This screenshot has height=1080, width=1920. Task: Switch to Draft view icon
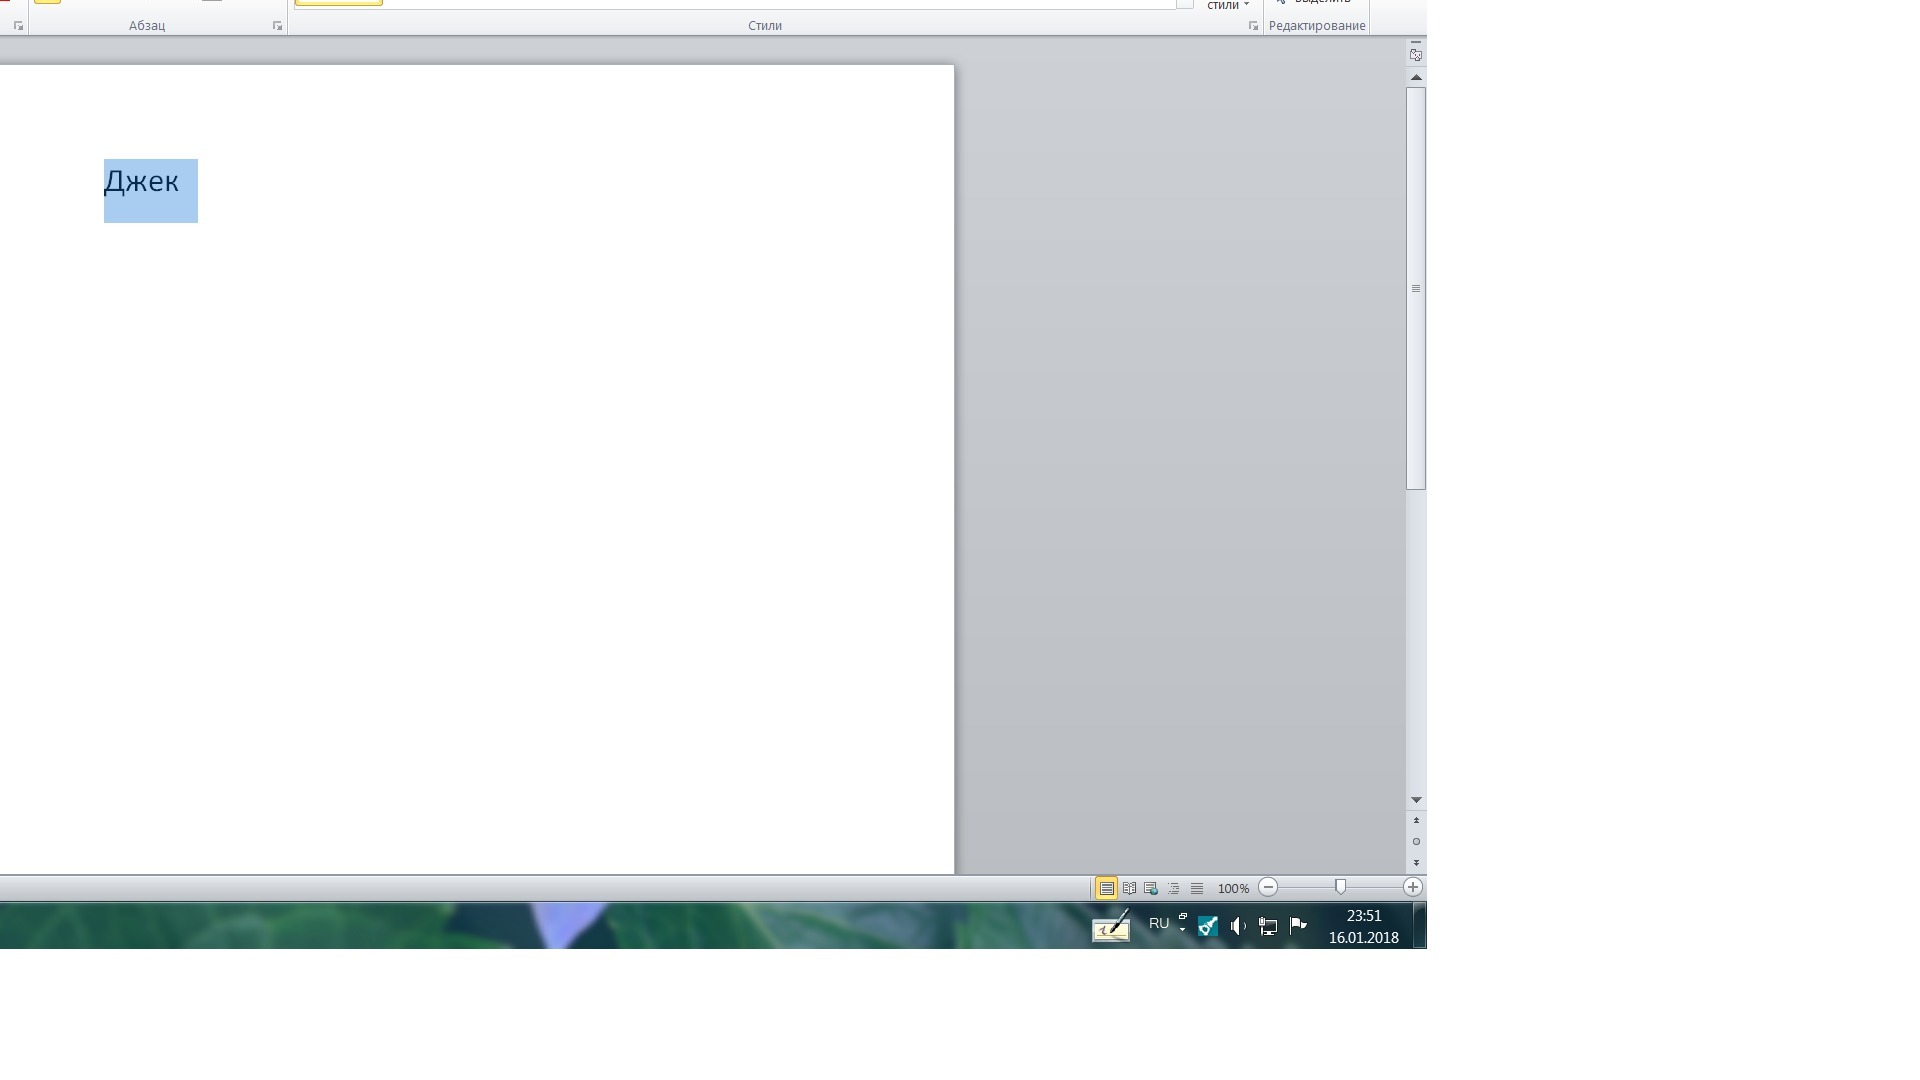coord(1196,888)
